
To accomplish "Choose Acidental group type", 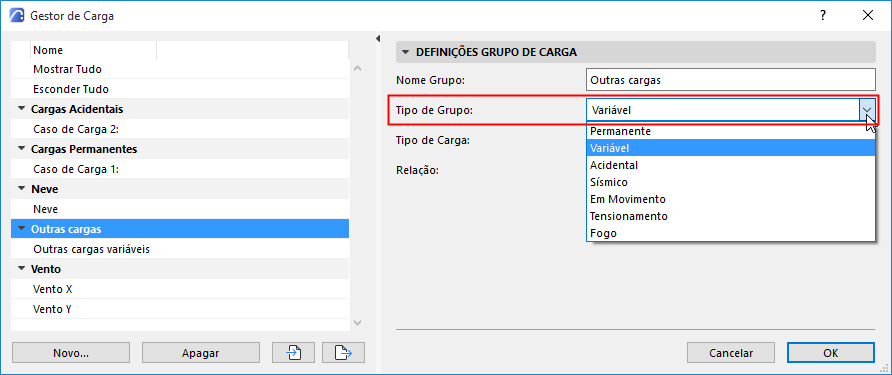I will coord(730,165).
